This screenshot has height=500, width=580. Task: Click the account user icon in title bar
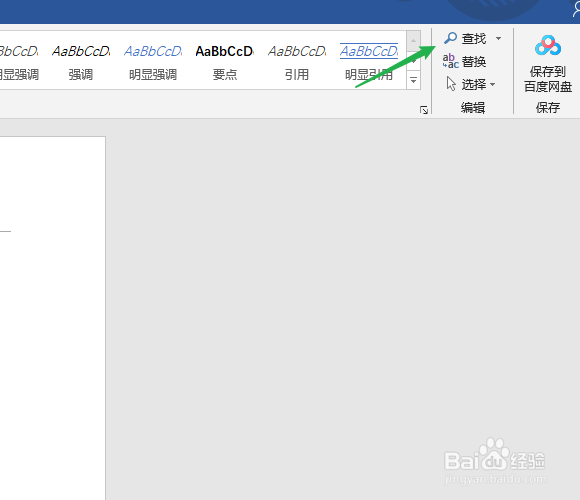576,9
